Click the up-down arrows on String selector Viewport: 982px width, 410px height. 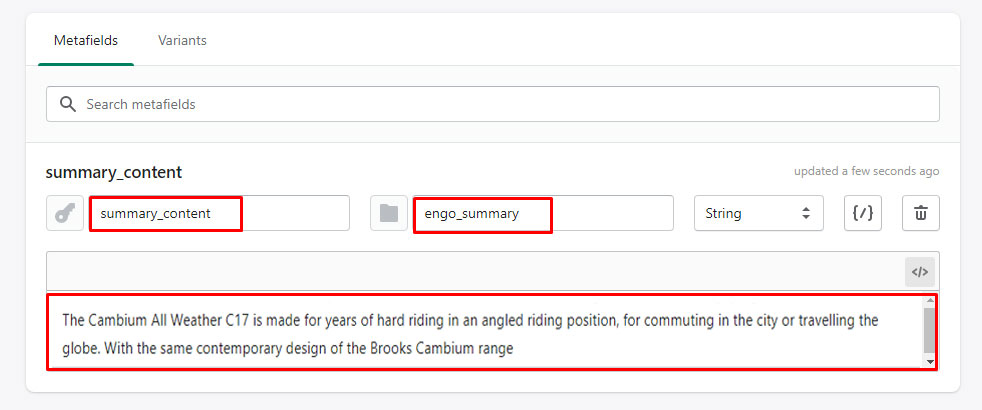806,213
